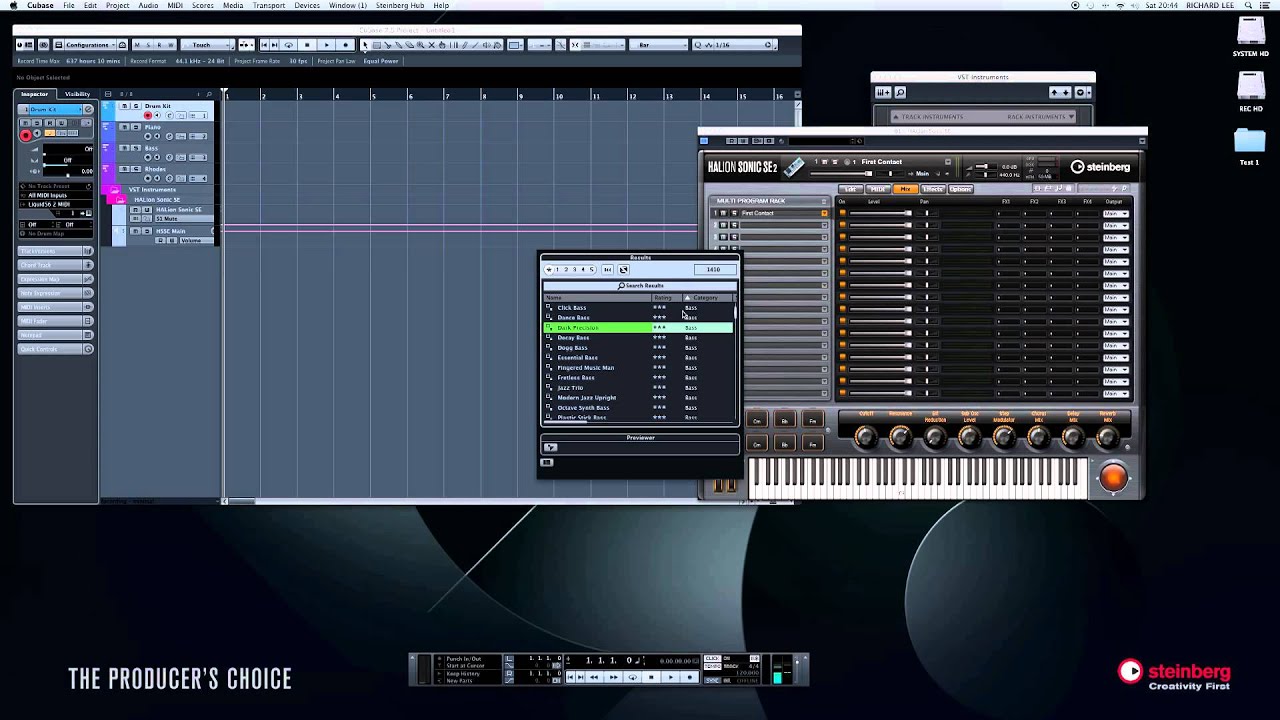Click the Play button in top toolbar
The image size is (1280, 720).
click(x=326, y=45)
